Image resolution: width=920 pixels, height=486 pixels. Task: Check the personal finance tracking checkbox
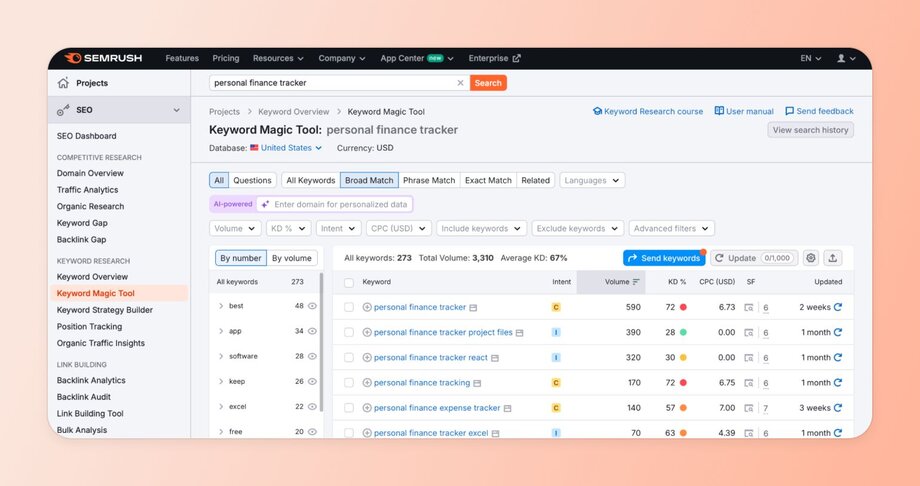pos(349,383)
